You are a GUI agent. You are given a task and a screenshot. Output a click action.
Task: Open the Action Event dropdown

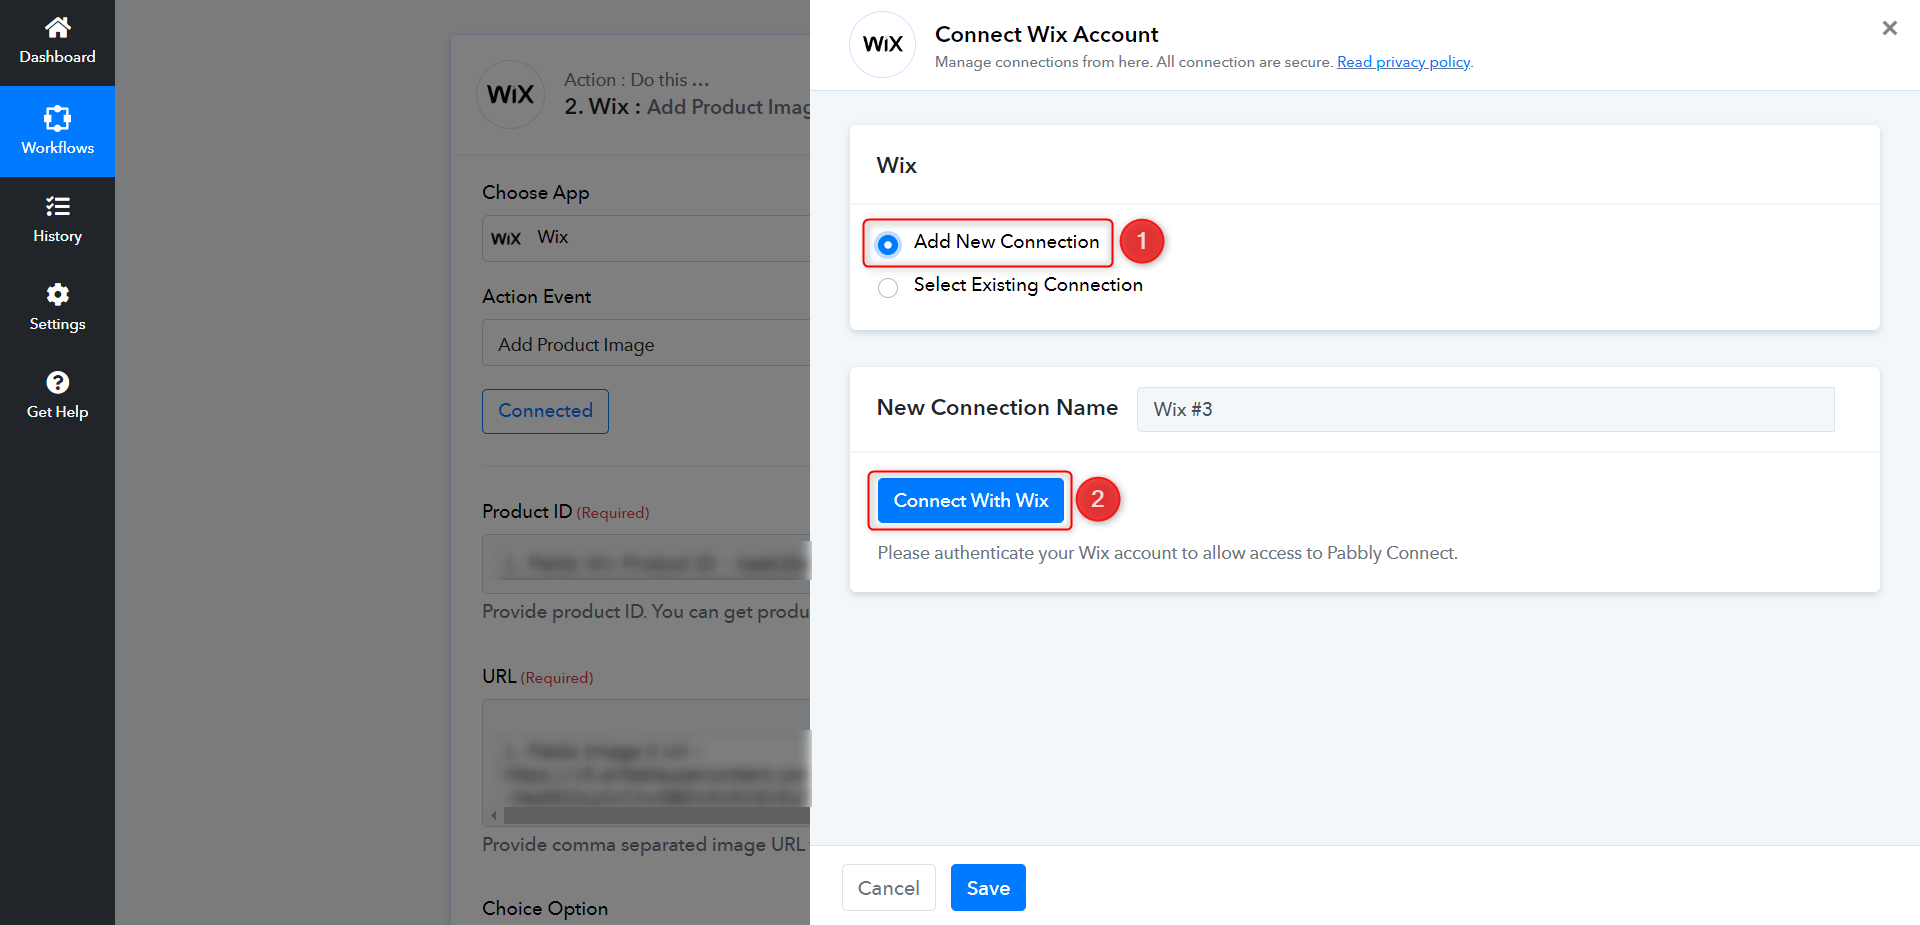tap(646, 343)
